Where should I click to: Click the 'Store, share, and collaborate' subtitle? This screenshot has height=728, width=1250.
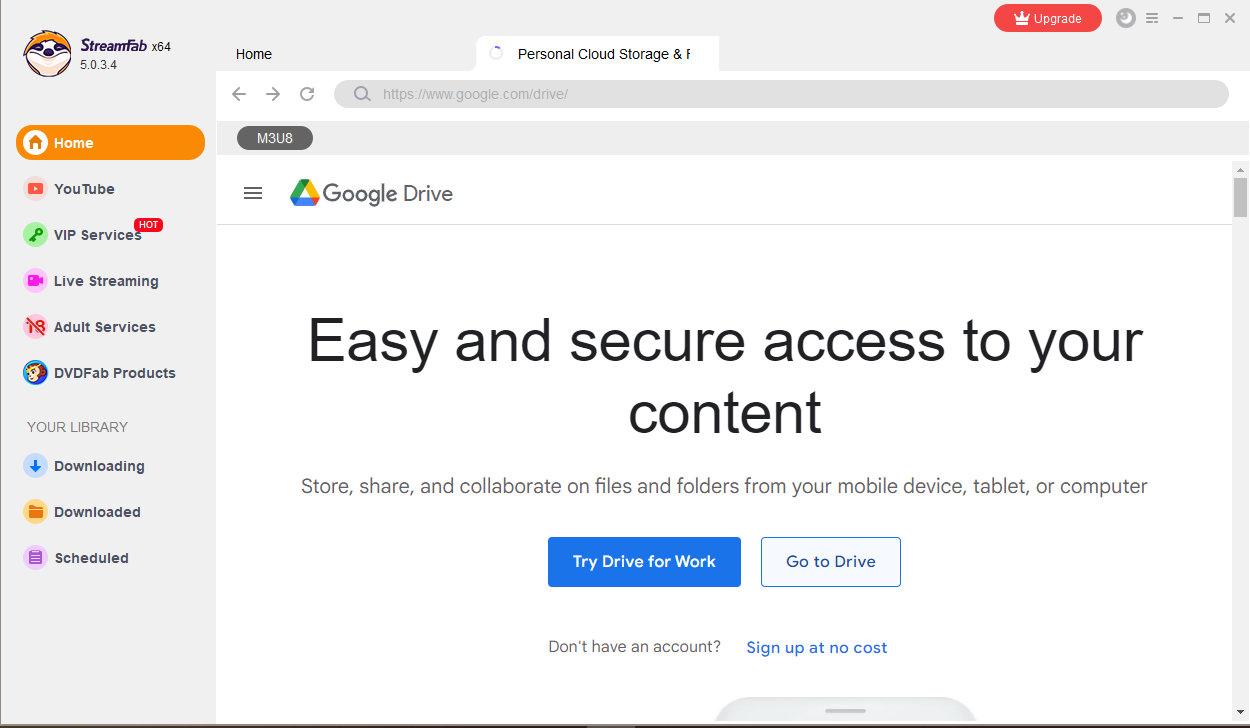pos(724,487)
